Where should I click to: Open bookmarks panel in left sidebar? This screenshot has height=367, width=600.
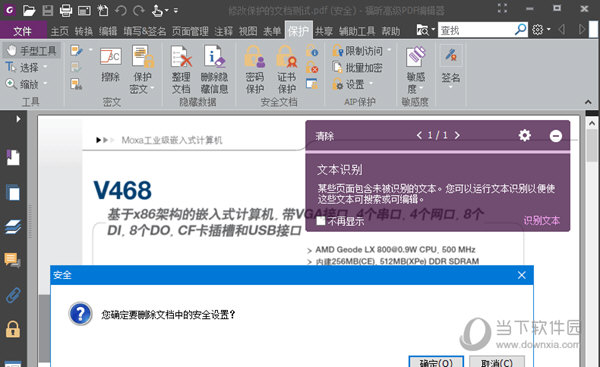point(13,157)
